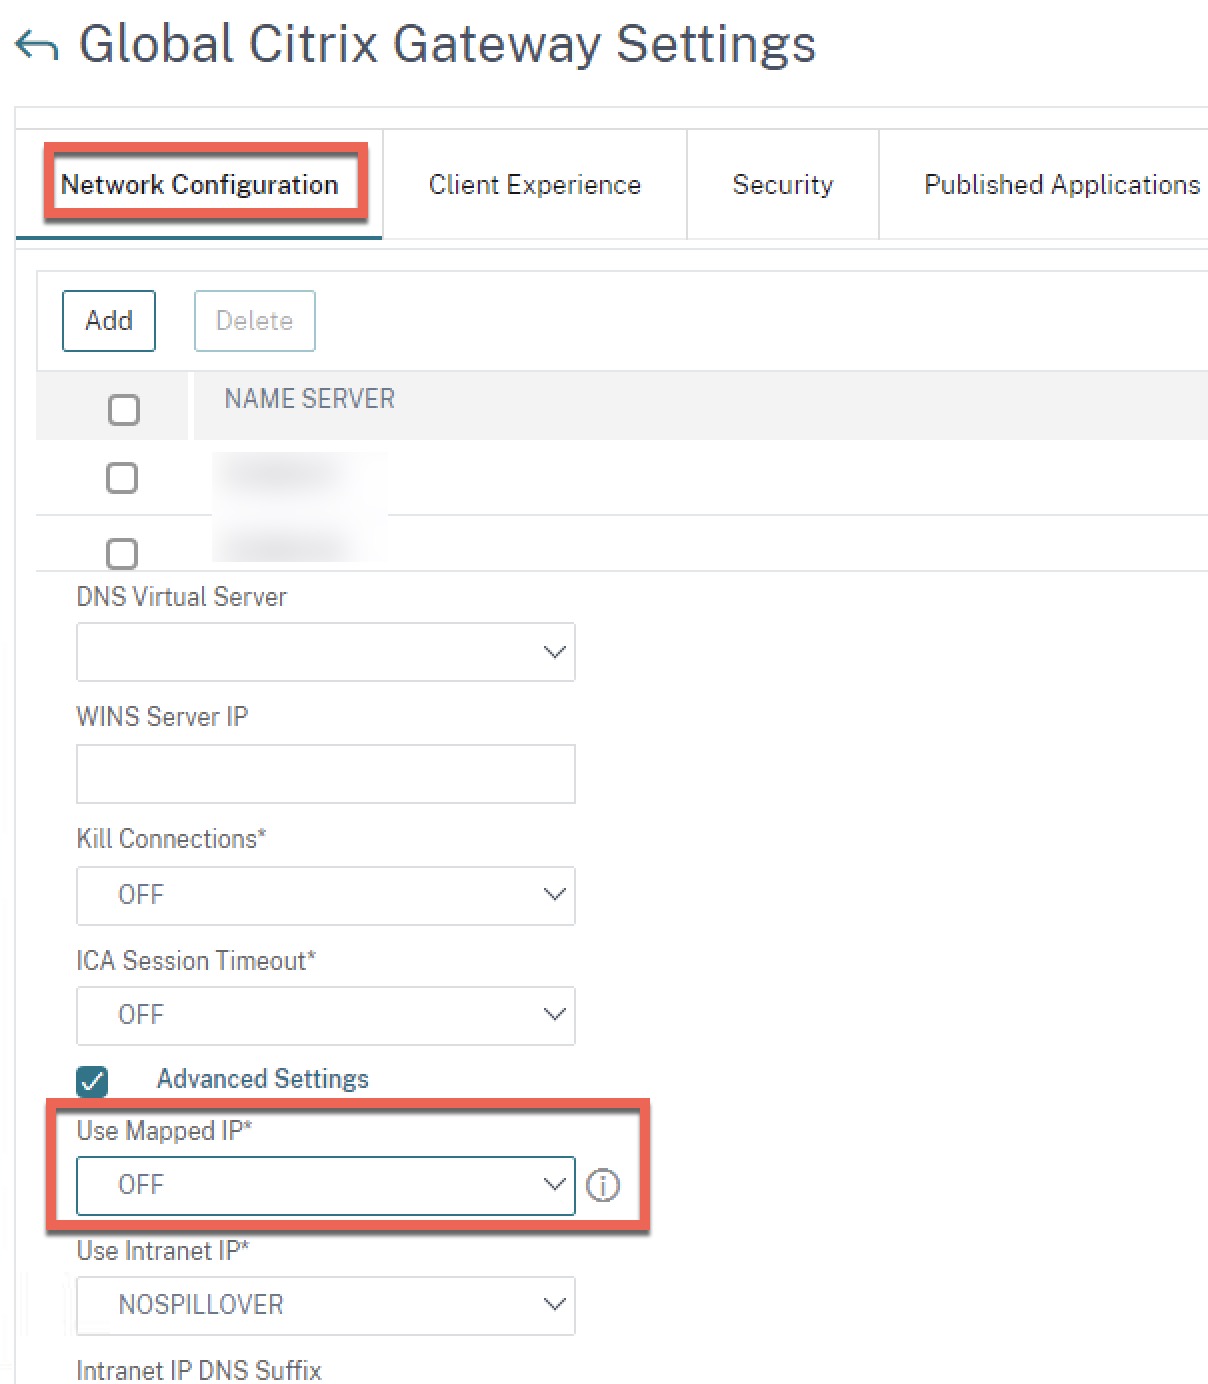Screen dimensions: 1208x1384
Task: Check the second name server row checkbox
Action: point(122,553)
